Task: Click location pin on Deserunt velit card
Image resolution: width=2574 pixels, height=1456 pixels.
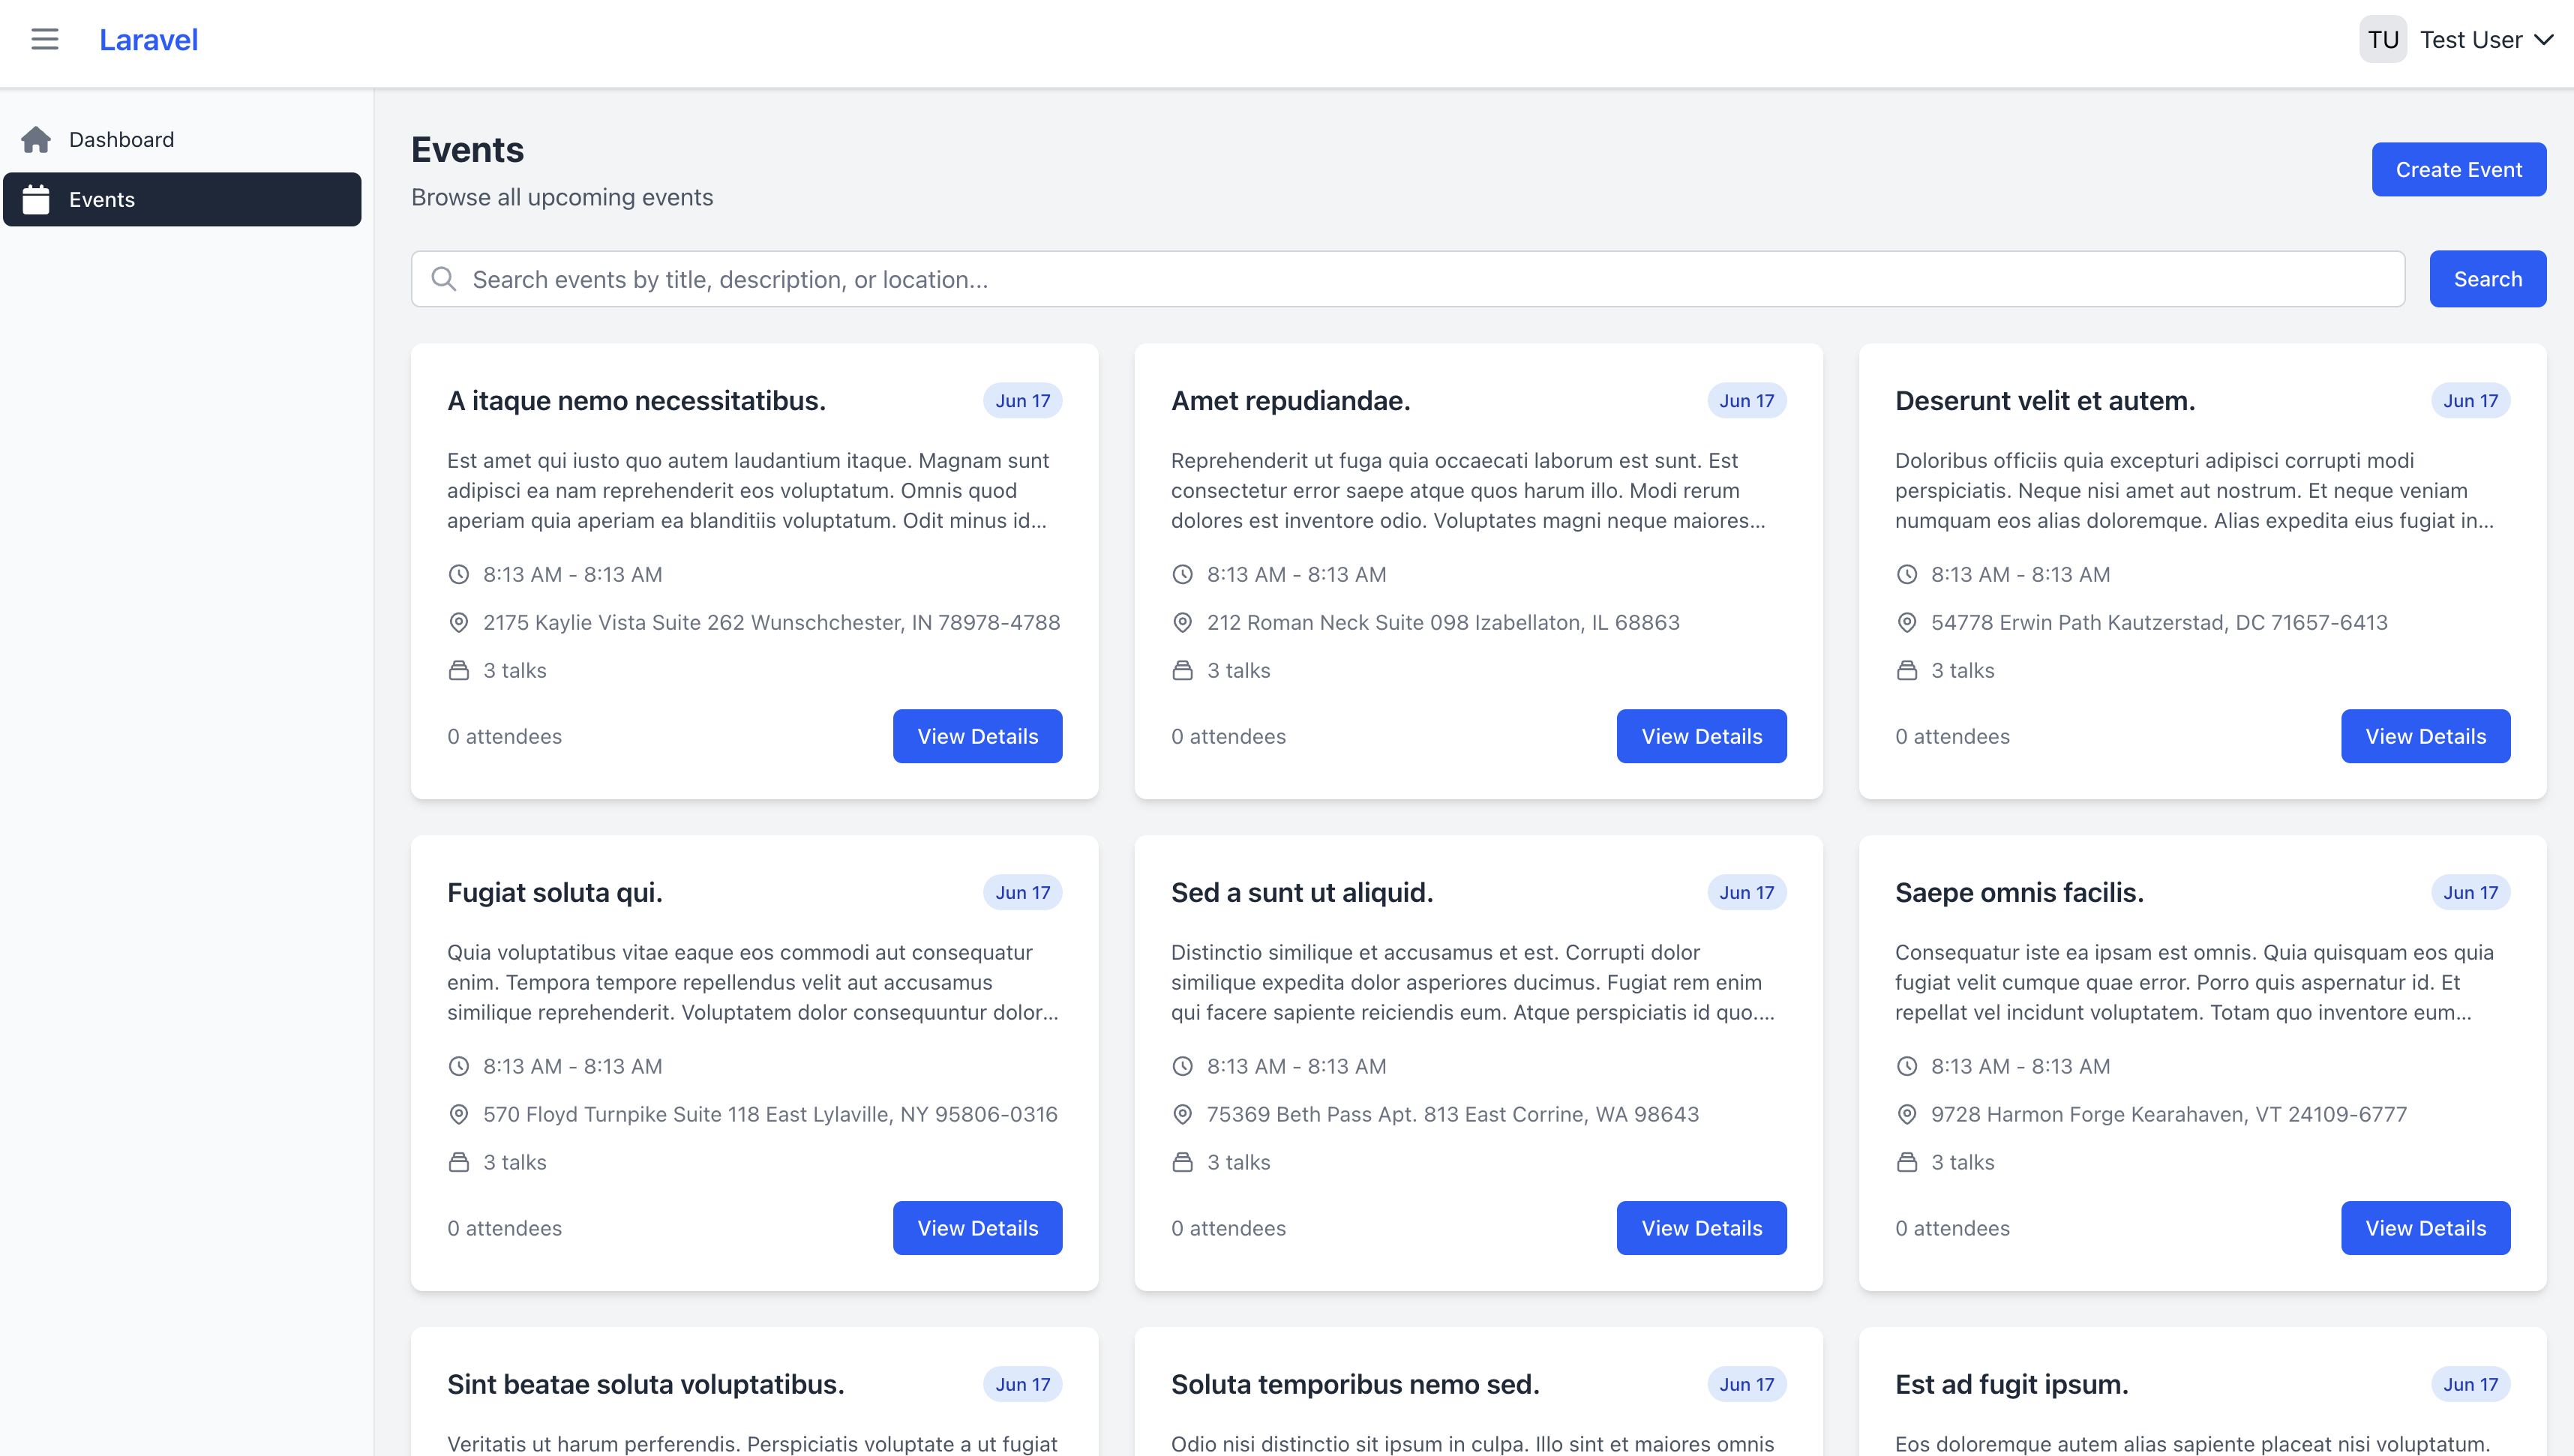Action: tap(1907, 622)
